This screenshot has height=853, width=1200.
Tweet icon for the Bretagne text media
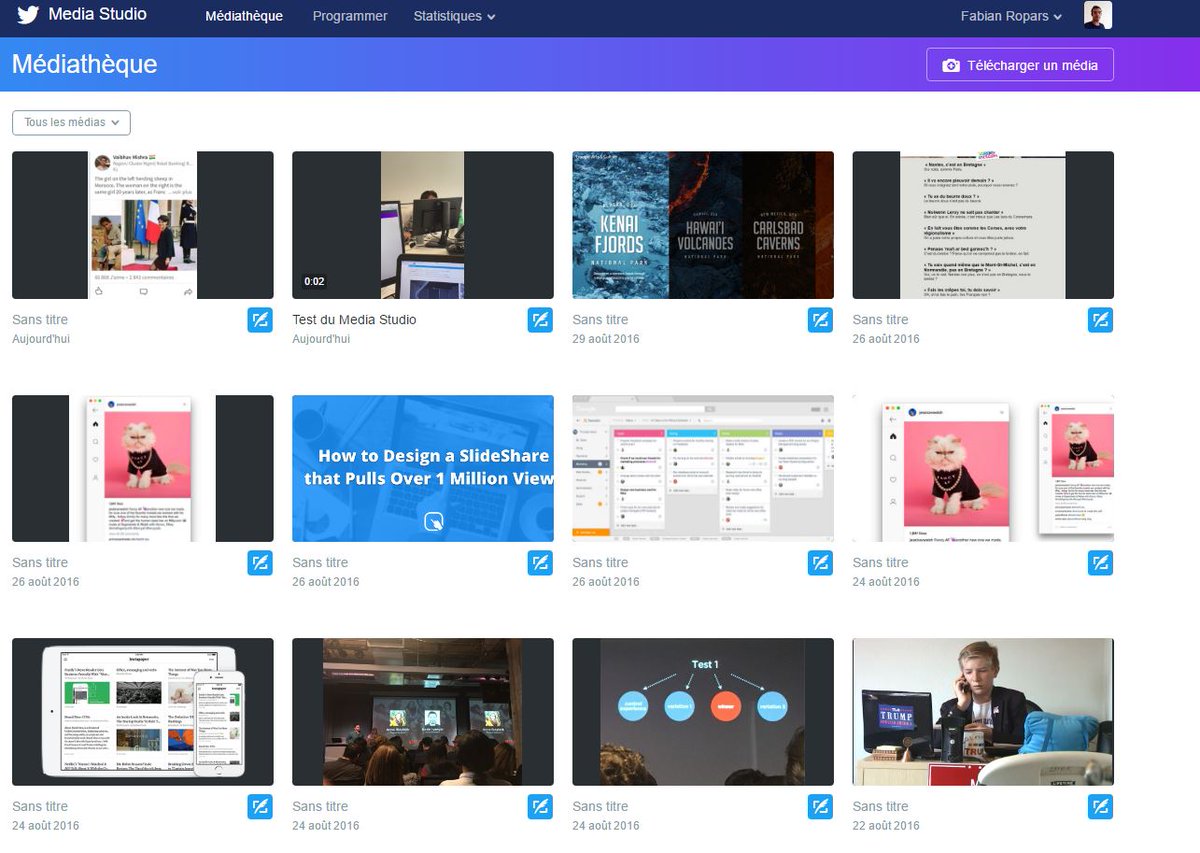tap(1100, 320)
